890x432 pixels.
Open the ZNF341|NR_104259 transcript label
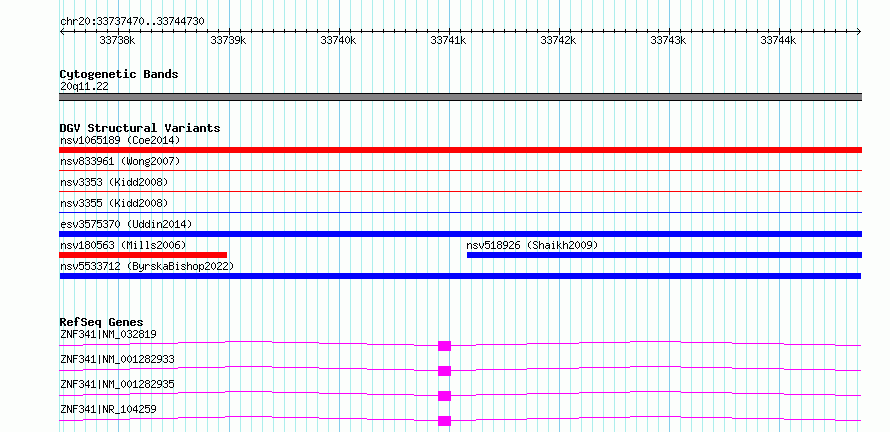point(108,409)
